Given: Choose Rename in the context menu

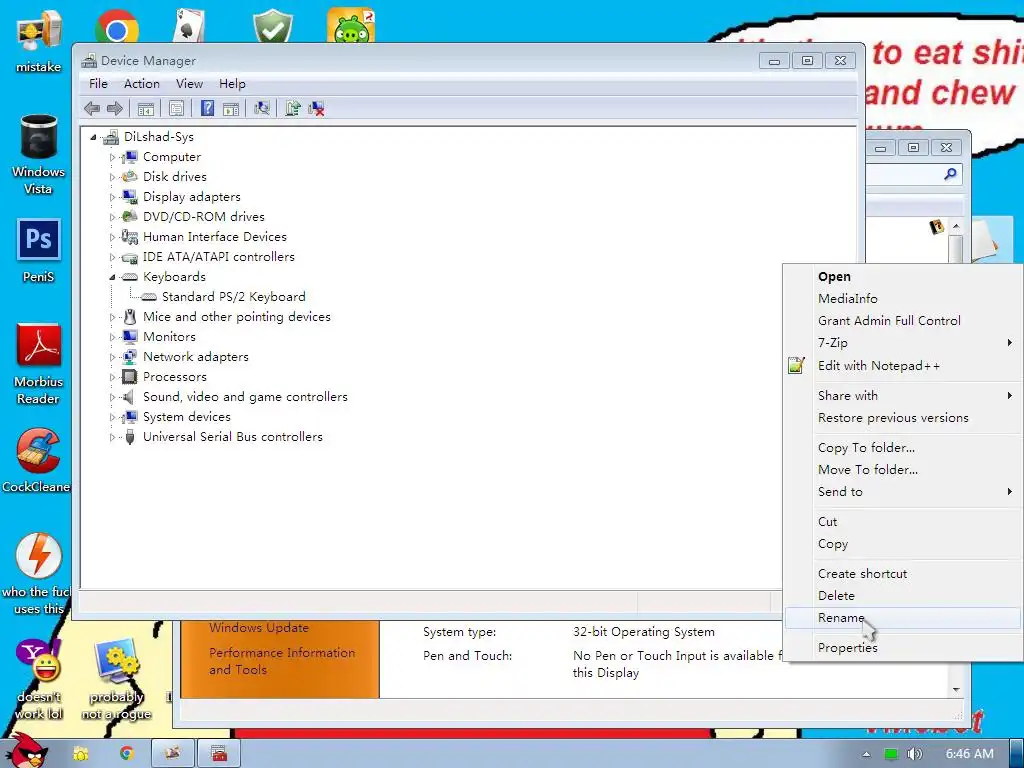Looking at the screenshot, I should pos(903,618).
